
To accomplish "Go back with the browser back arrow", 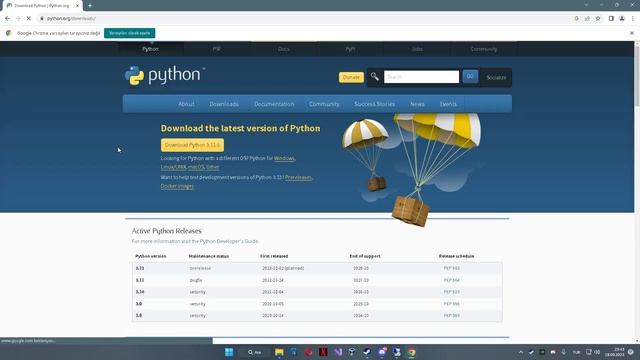I will (x=7, y=18).
